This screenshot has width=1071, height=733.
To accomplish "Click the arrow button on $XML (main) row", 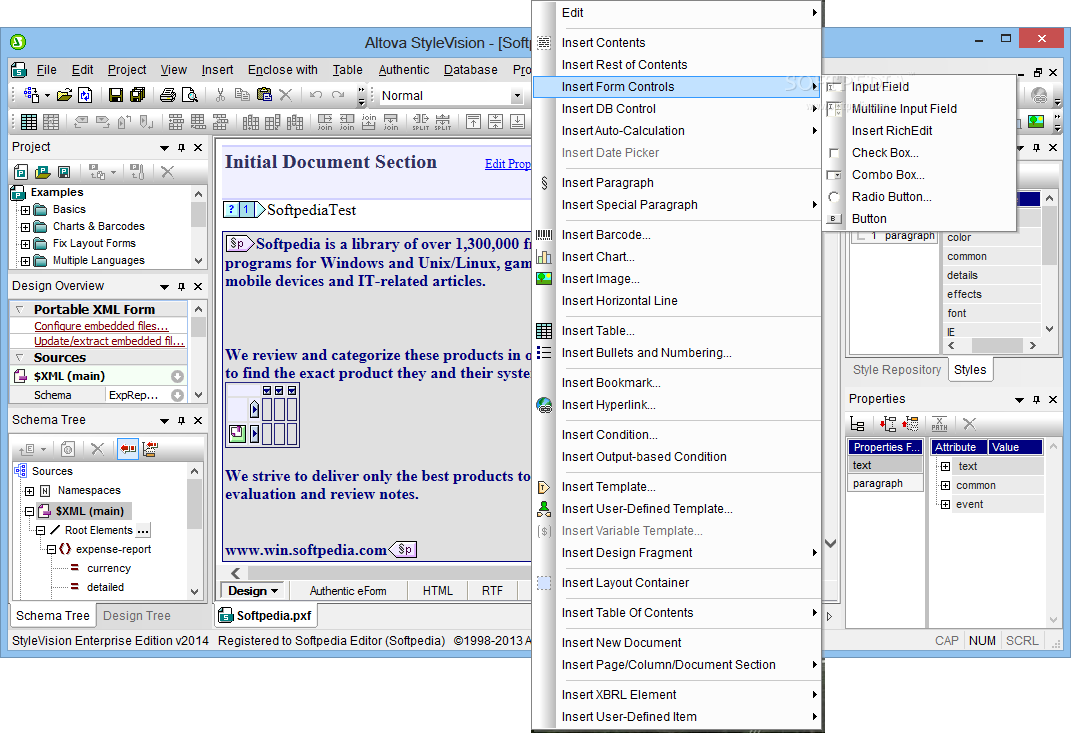I will 177,376.
